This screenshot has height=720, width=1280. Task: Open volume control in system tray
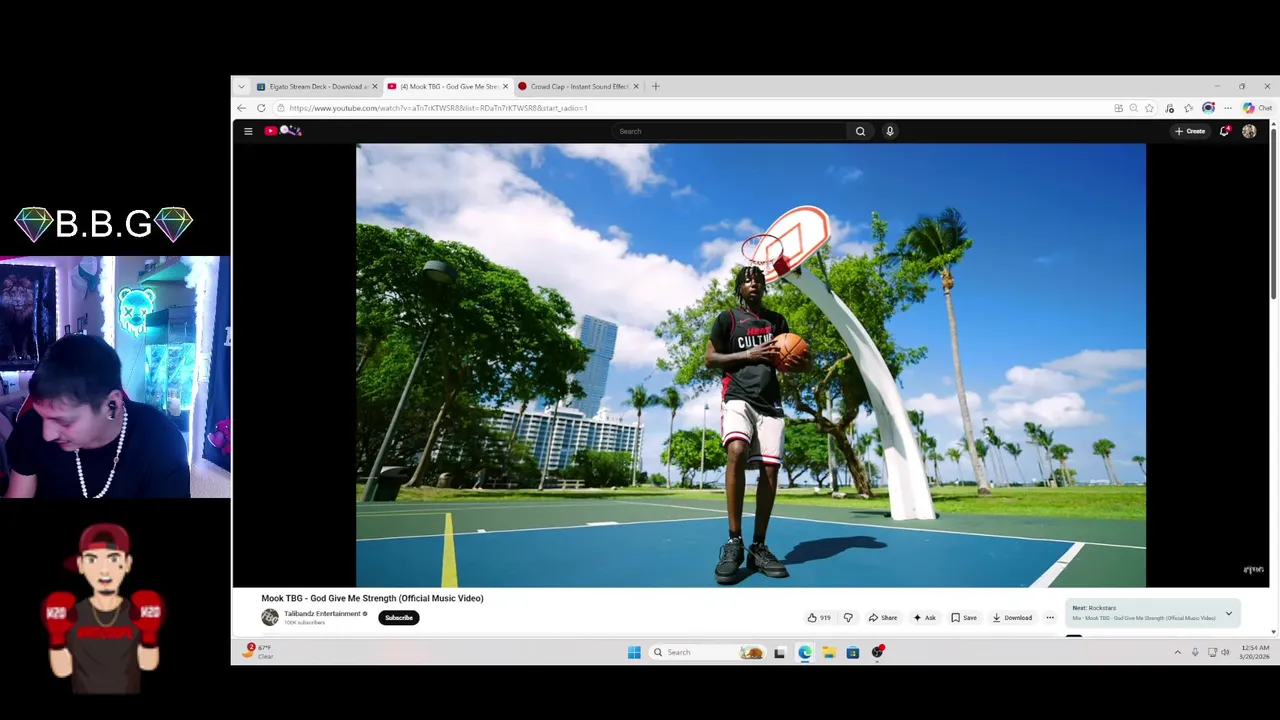click(1225, 652)
